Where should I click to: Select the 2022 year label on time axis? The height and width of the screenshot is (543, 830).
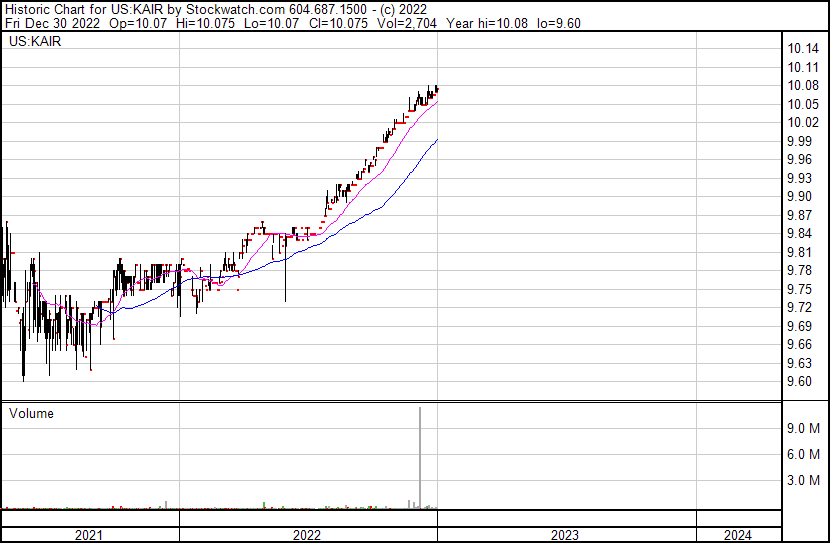point(308,535)
